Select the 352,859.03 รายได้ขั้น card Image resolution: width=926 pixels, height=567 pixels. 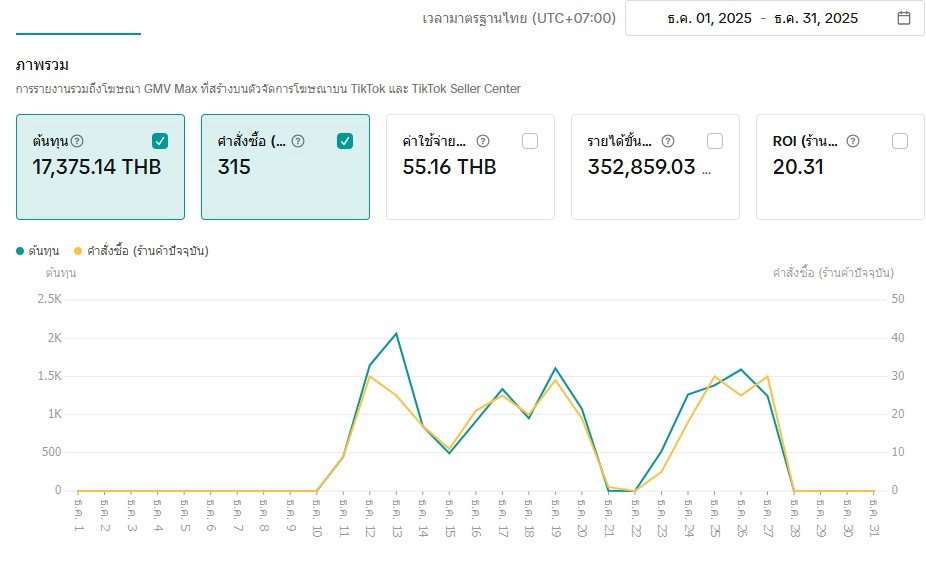(x=655, y=180)
